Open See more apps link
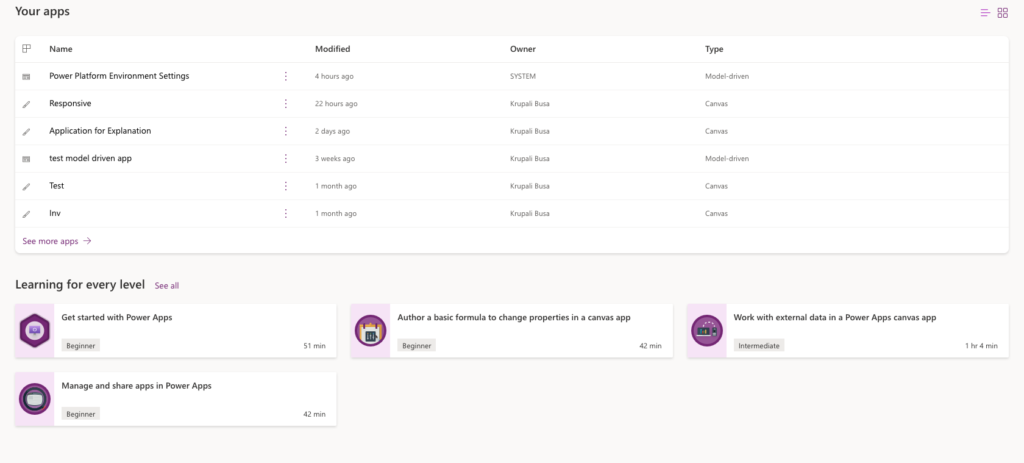 click(x=57, y=241)
